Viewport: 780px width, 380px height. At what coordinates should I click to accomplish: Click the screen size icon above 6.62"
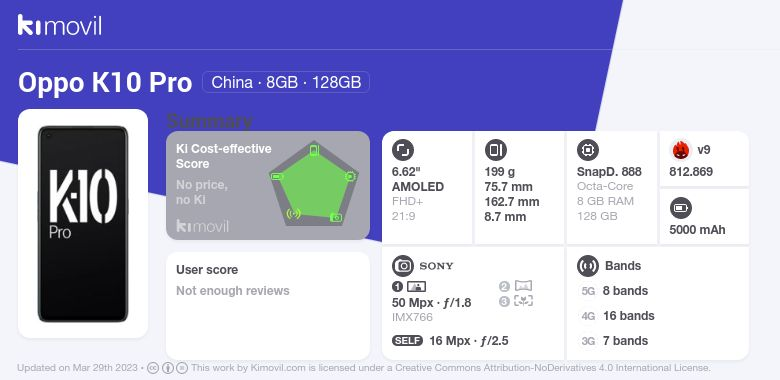(x=403, y=150)
